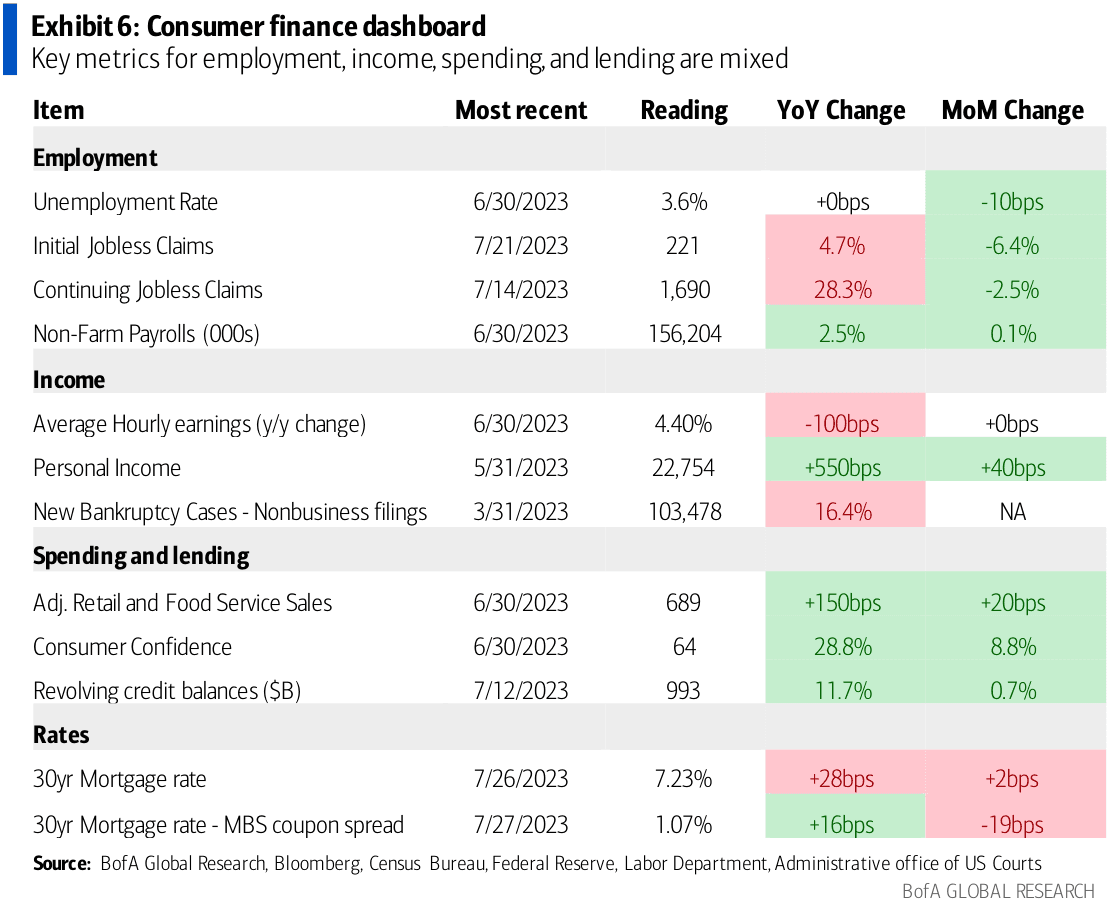Click the 'YoY Change' column header

[841, 110]
